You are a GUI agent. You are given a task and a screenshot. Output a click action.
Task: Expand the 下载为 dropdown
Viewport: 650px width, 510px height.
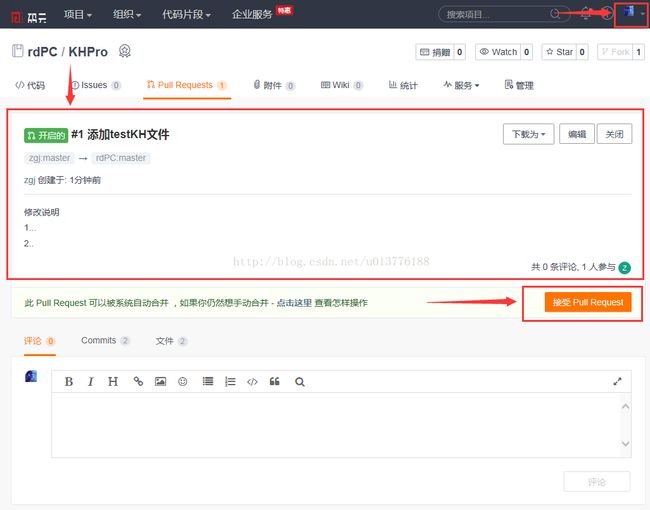[x=529, y=134]
